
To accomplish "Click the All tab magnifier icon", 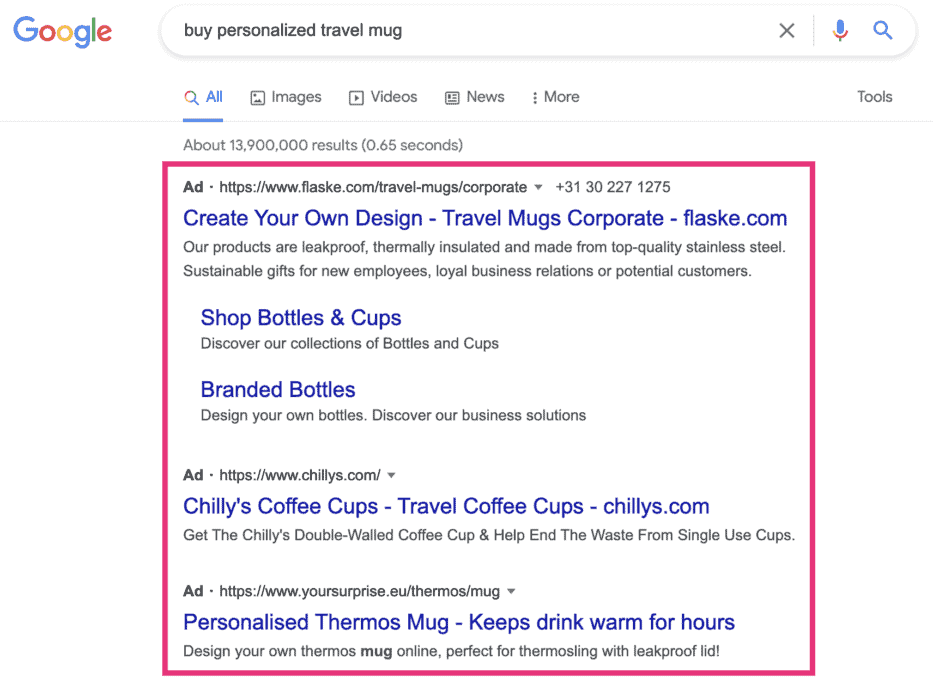I will [191, 98].
